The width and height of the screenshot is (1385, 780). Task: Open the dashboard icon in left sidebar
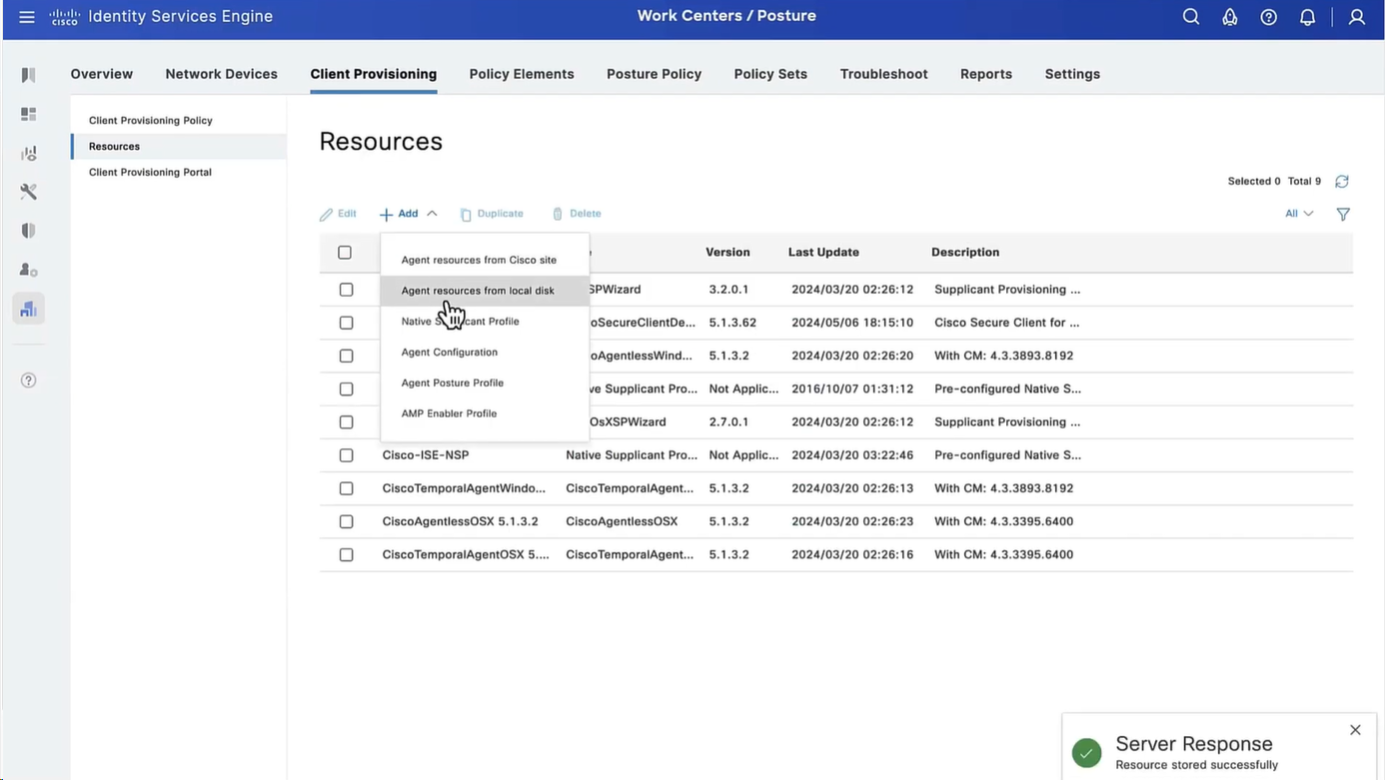click(x=28, y=114)
